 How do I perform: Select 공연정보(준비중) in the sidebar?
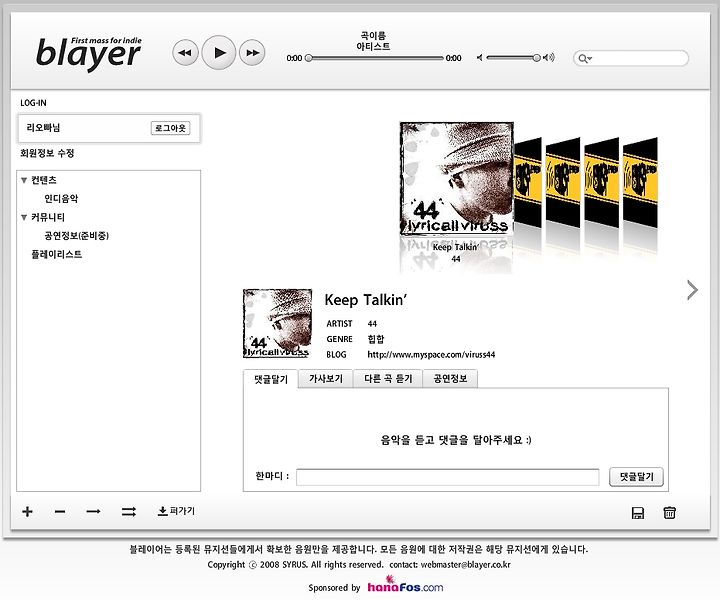tap(76, 236)
